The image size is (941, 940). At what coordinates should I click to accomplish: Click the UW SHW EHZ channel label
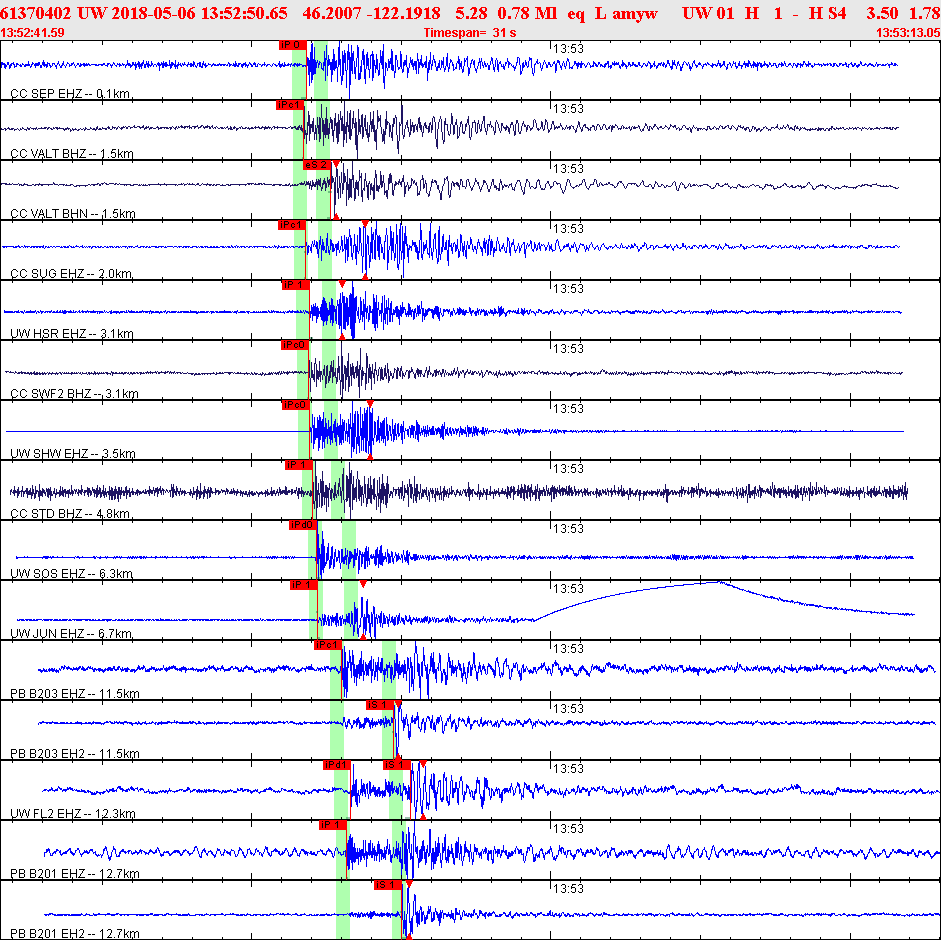(73, 454)
